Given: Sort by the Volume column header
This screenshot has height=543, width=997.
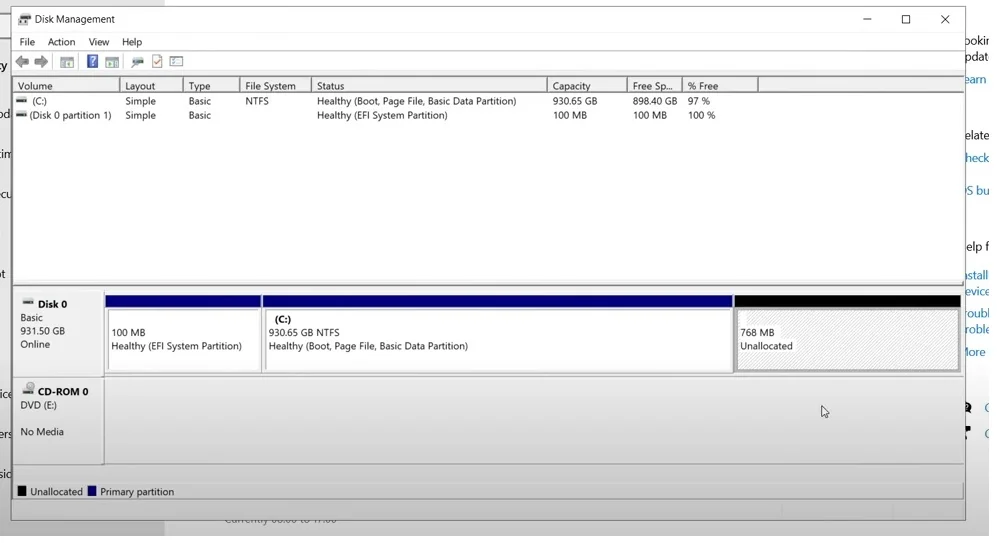Looking at the screenshot, I should click(66, 85).
